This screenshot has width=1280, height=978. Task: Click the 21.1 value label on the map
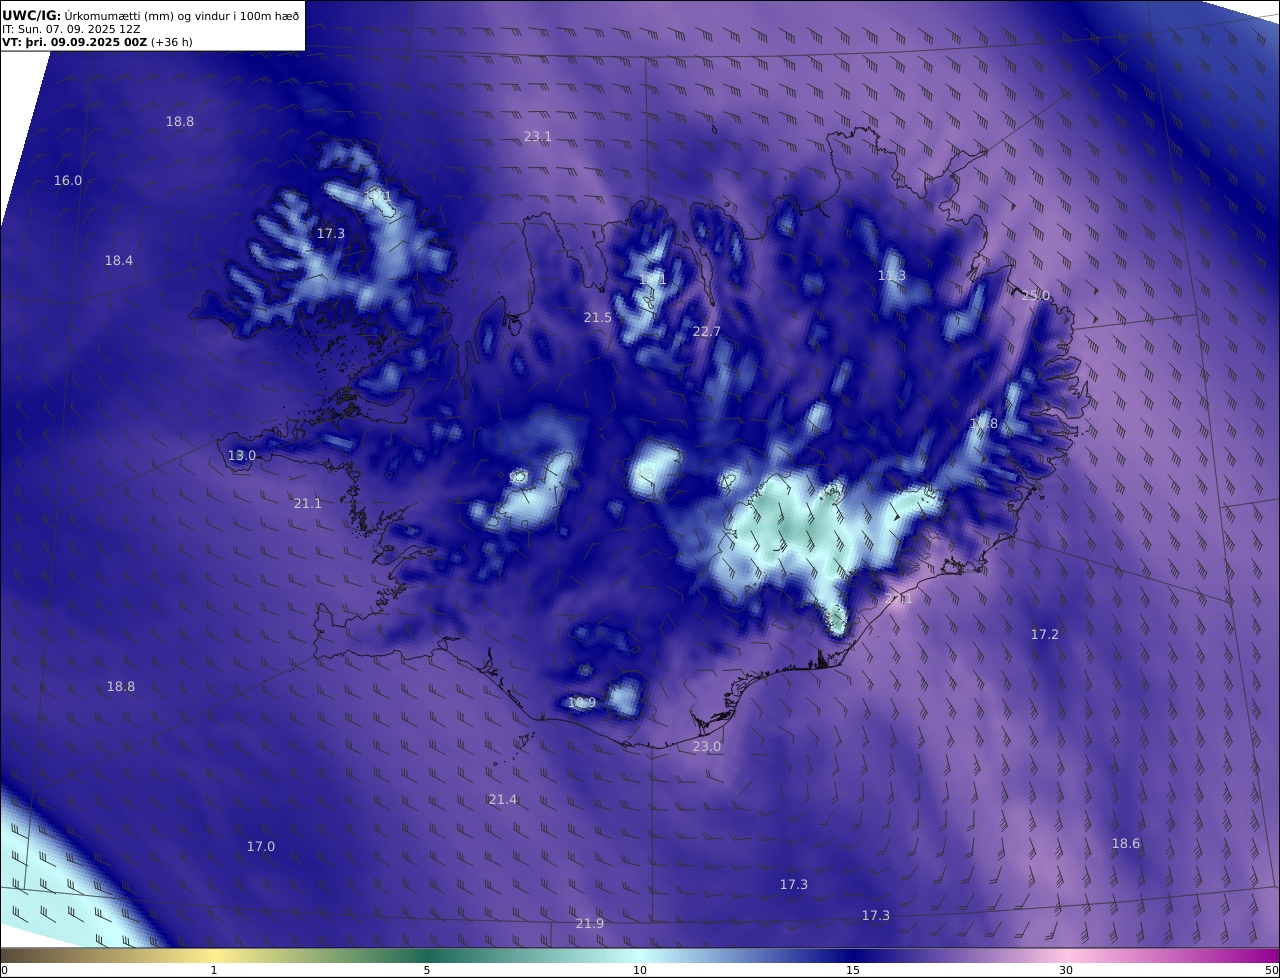pos(308,504)
